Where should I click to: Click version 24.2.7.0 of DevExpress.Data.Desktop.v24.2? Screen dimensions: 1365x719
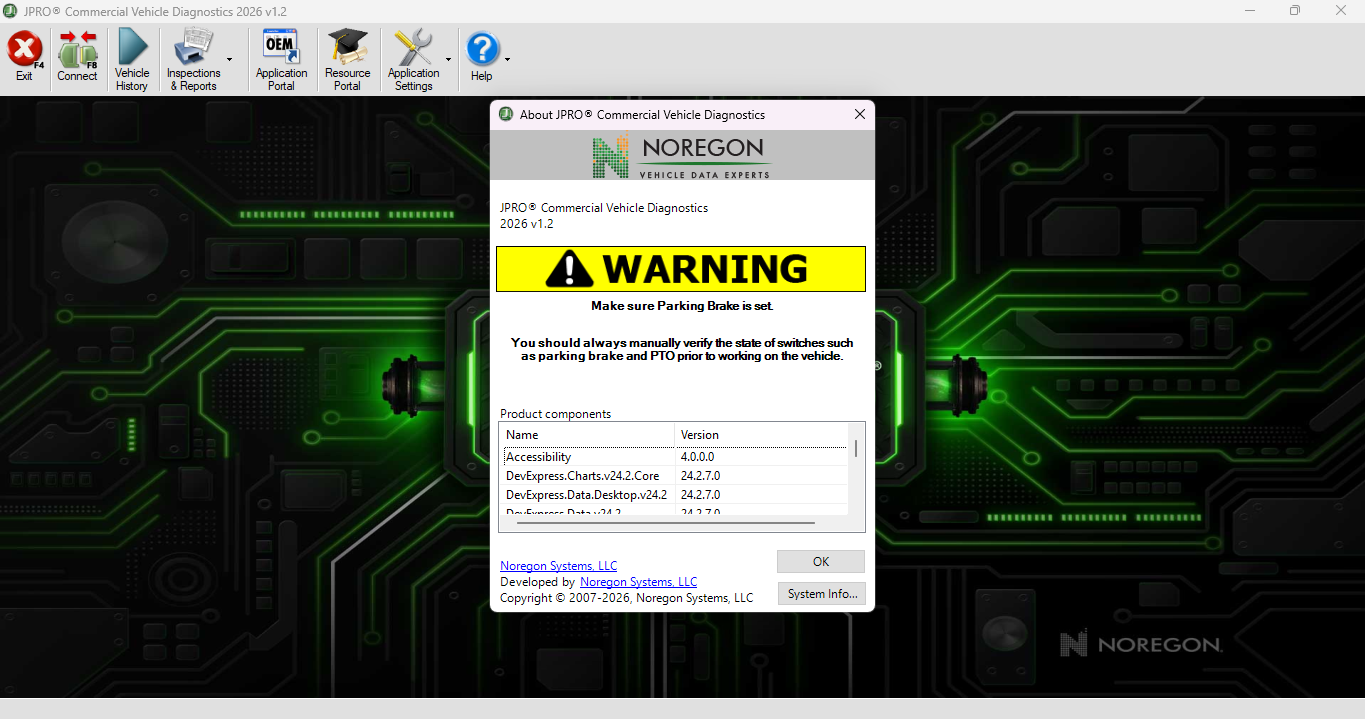pyautogui.click(x=700, y=495)
